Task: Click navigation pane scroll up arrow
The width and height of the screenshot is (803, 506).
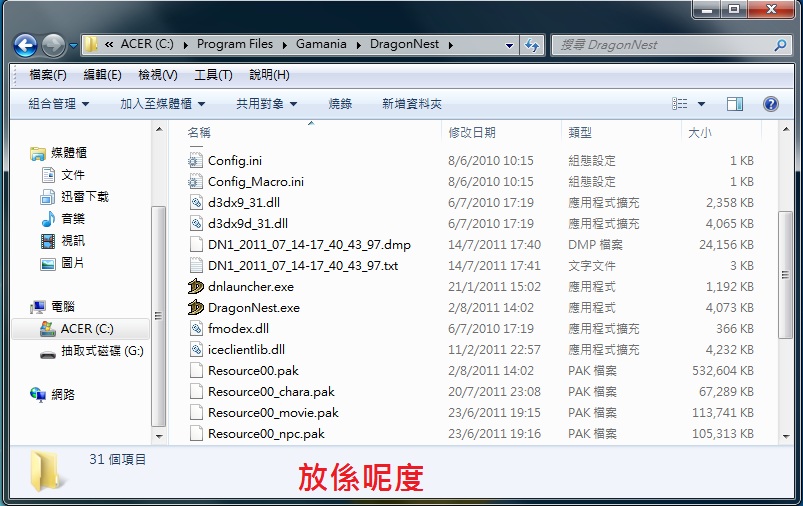Action: [x=159, y=129]
